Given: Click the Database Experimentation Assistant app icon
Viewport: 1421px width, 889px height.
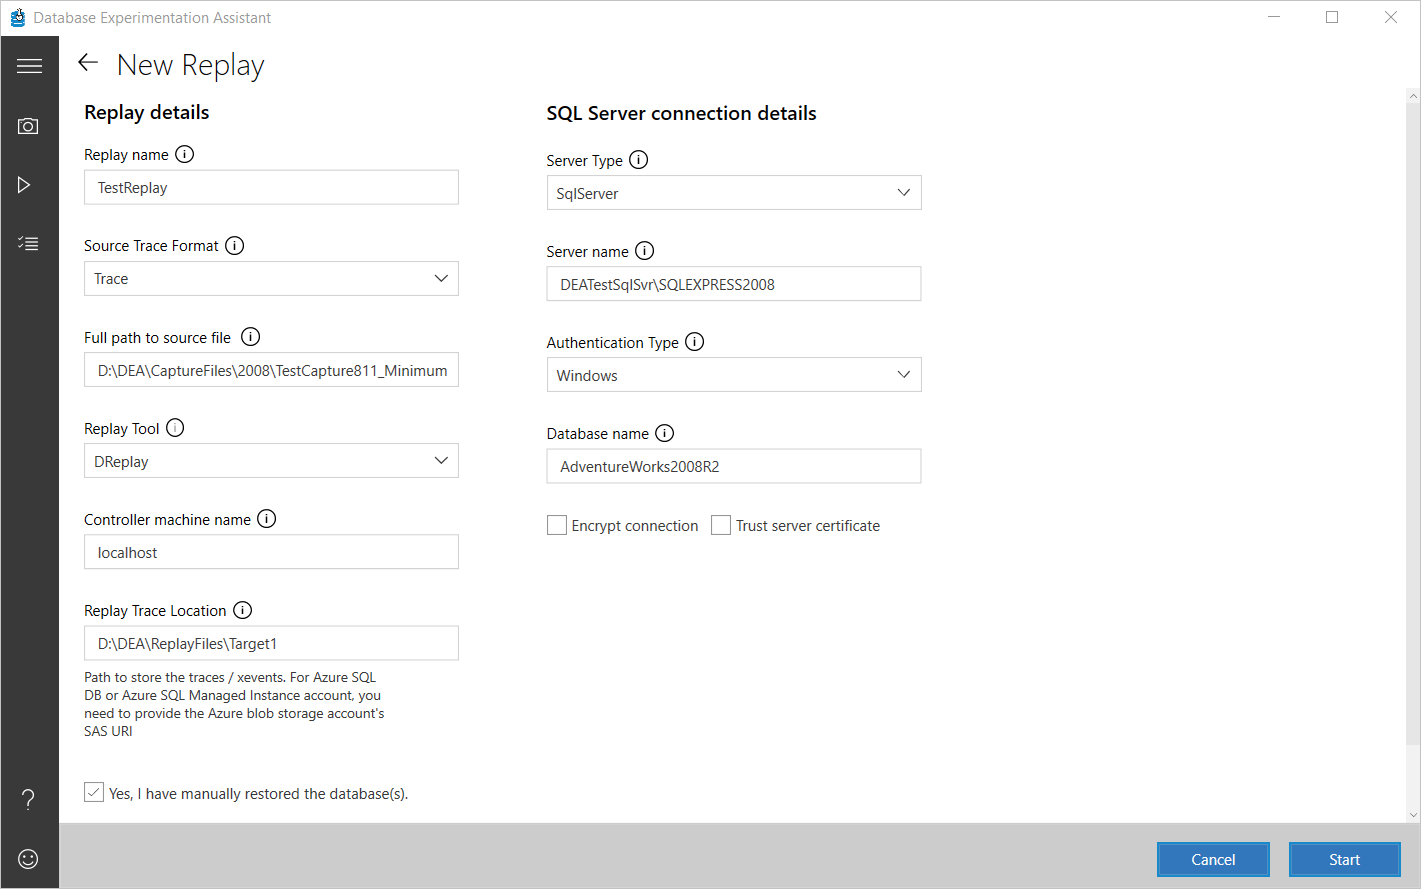Looking at the screenshot, I should coord(17,17).
